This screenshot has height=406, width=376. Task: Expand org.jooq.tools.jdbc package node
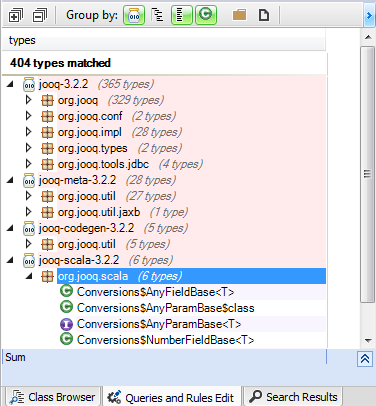click(29, 164)
